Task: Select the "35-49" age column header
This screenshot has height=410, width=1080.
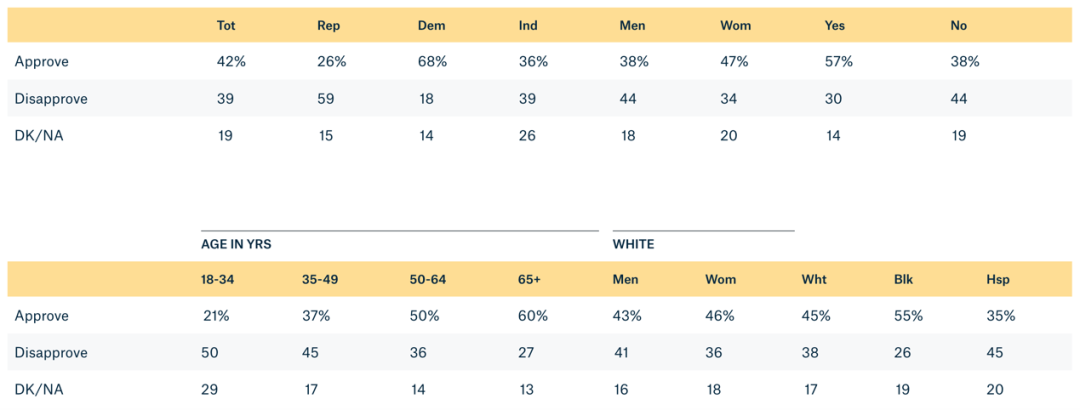Action: click(320, 279)
